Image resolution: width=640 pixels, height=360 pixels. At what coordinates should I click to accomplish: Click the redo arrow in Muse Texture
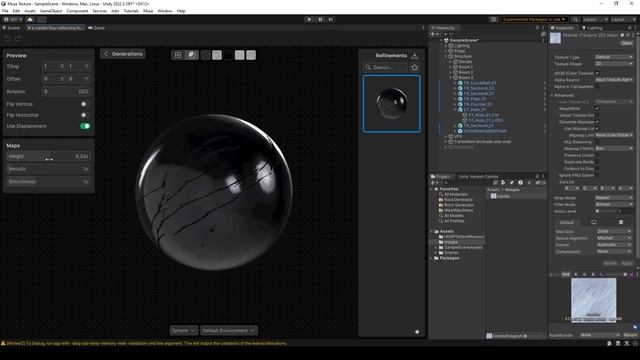point(18,38)
